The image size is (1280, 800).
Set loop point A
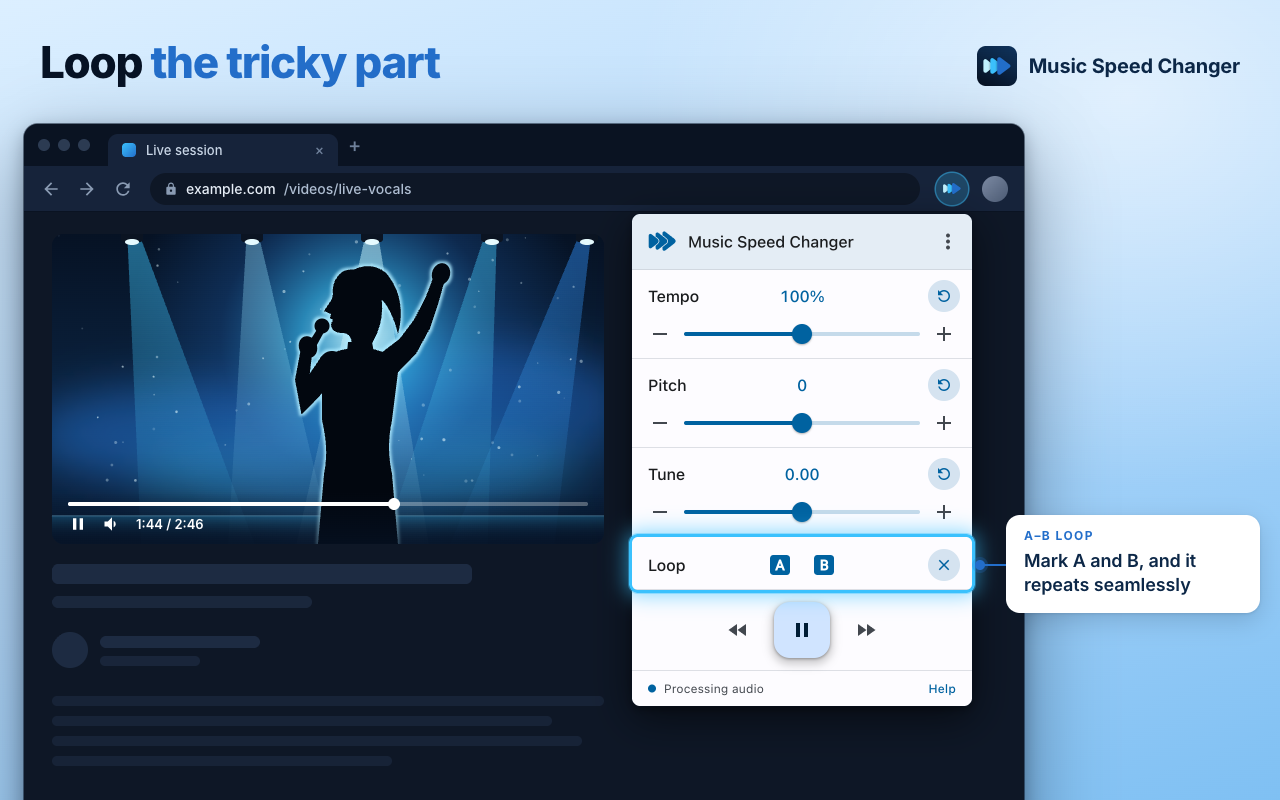(780, 565)
